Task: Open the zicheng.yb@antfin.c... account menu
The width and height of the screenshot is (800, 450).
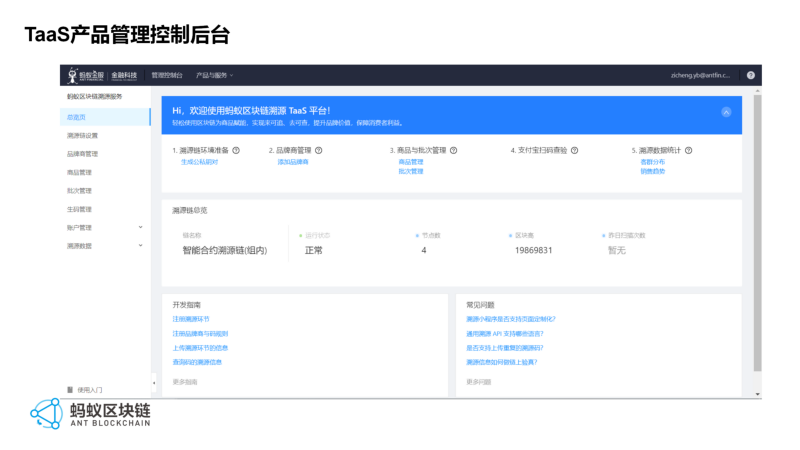Action: (x=700, y=75)
